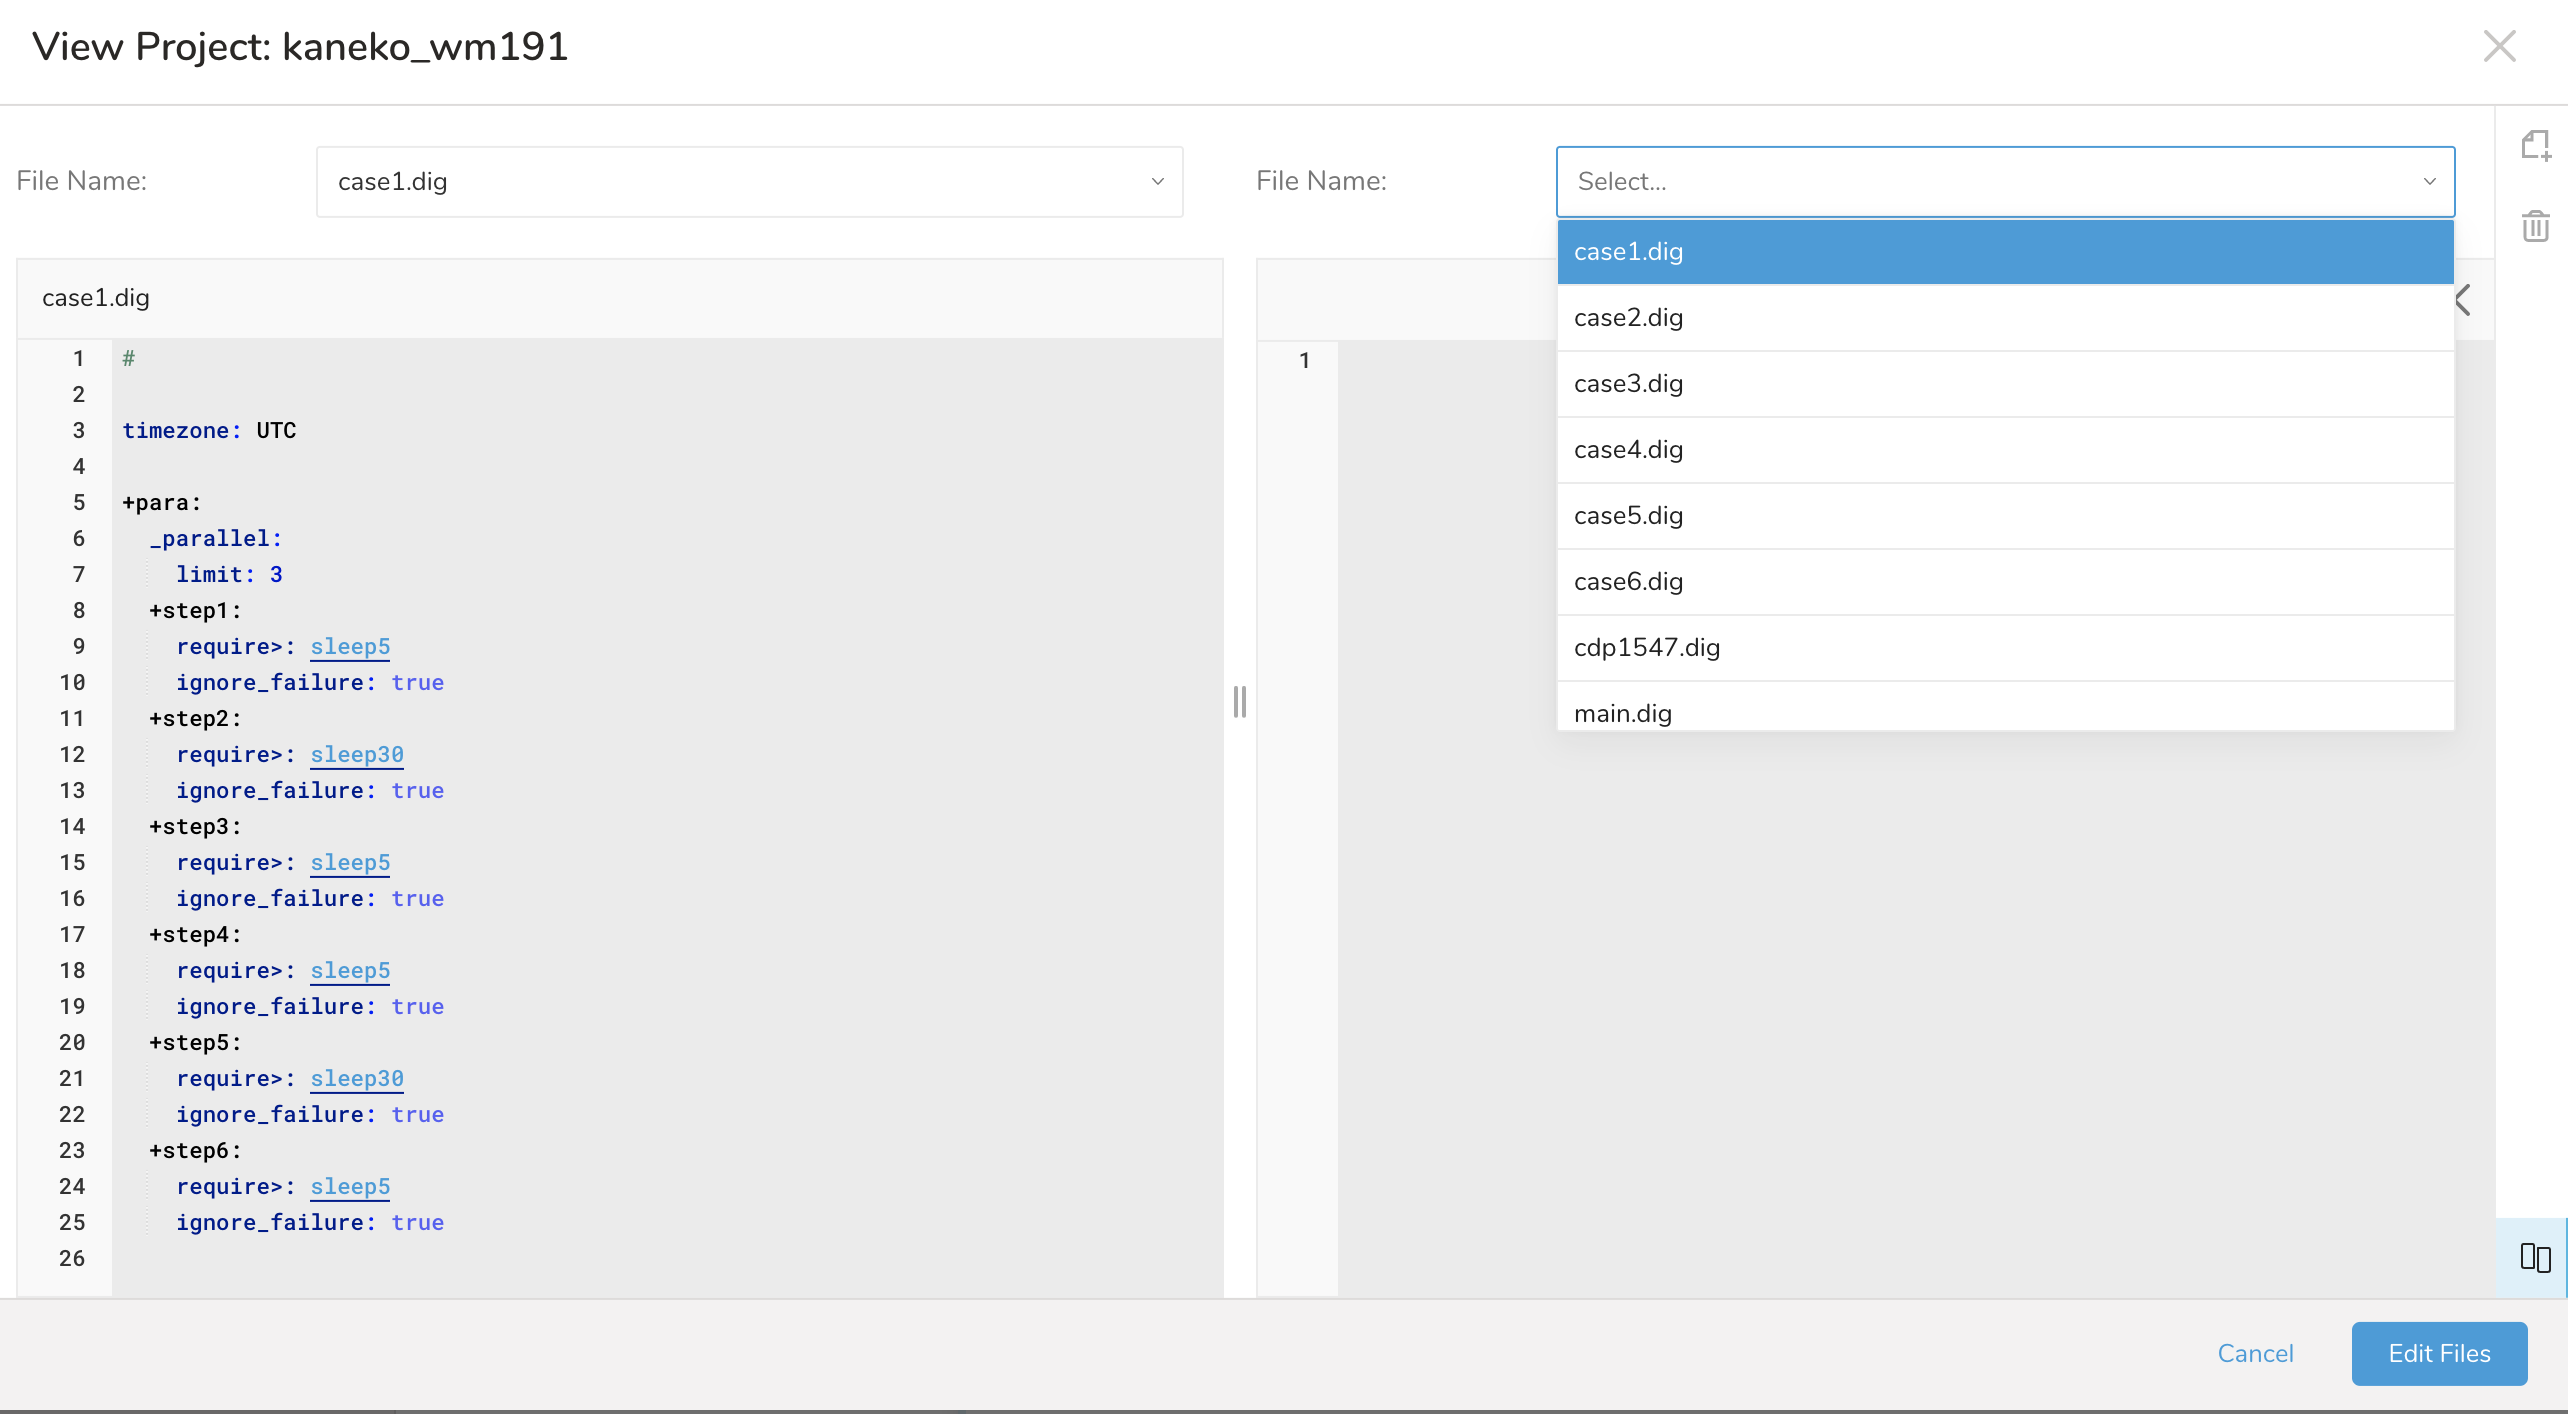Toggle the split view columns icon
Screen dimensions: 2568x1414
click(x=2535, y=1257)
